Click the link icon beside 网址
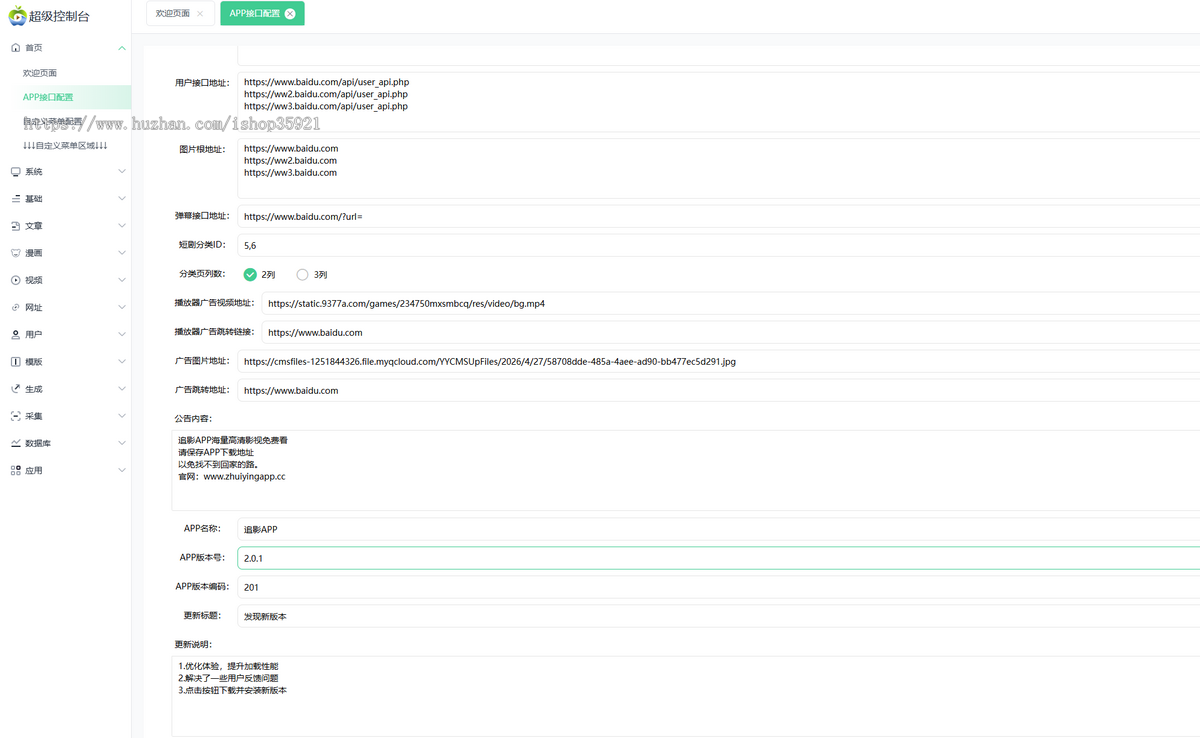 pos(15,307)
